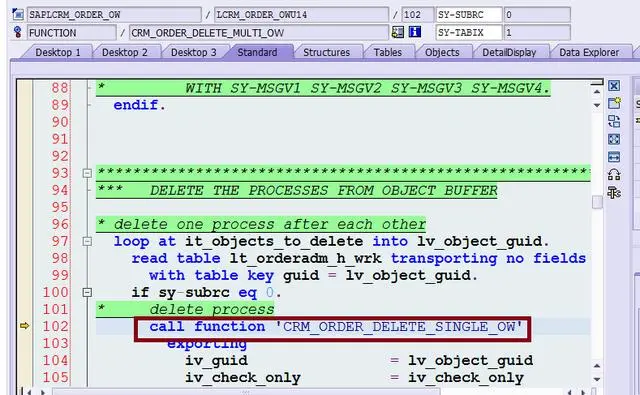The width and height of the screenshot is (640, 395).
Task: Click line number 88
Action: (x=60, y=88)
